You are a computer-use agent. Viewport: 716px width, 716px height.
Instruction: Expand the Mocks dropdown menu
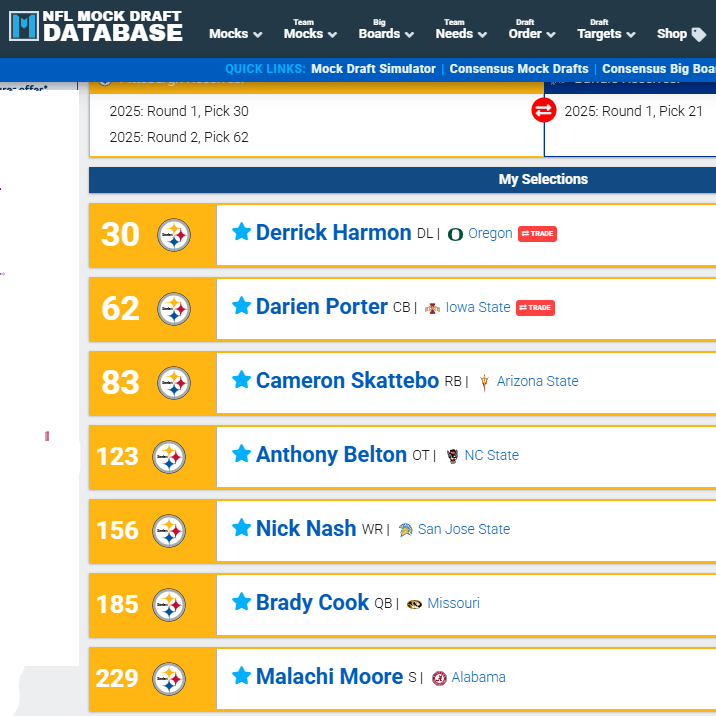[236, 34]
